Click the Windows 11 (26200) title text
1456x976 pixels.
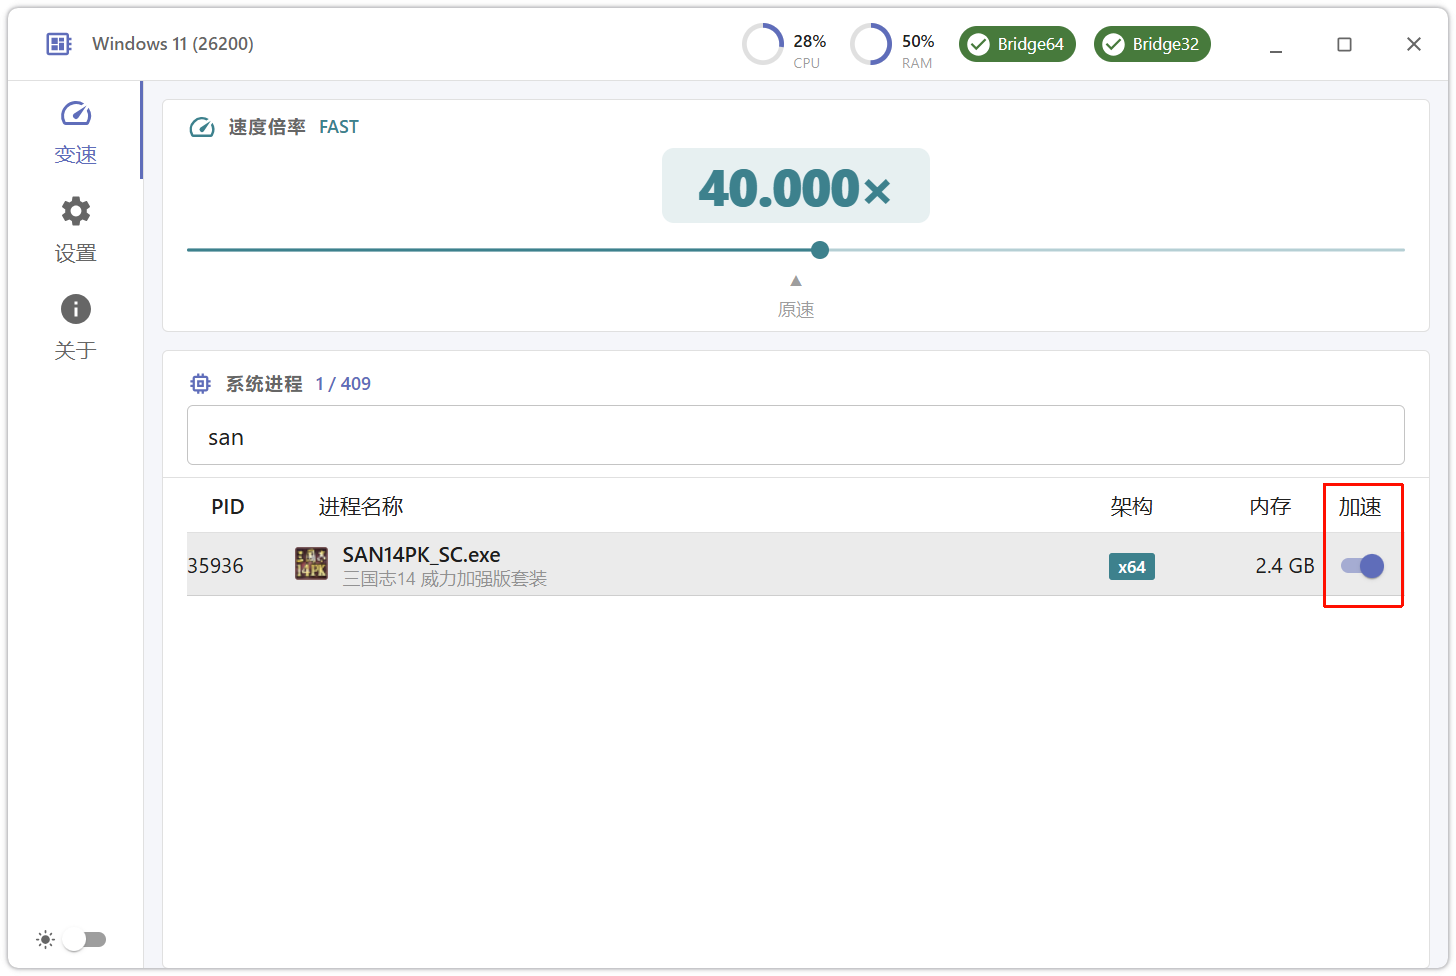173,44
